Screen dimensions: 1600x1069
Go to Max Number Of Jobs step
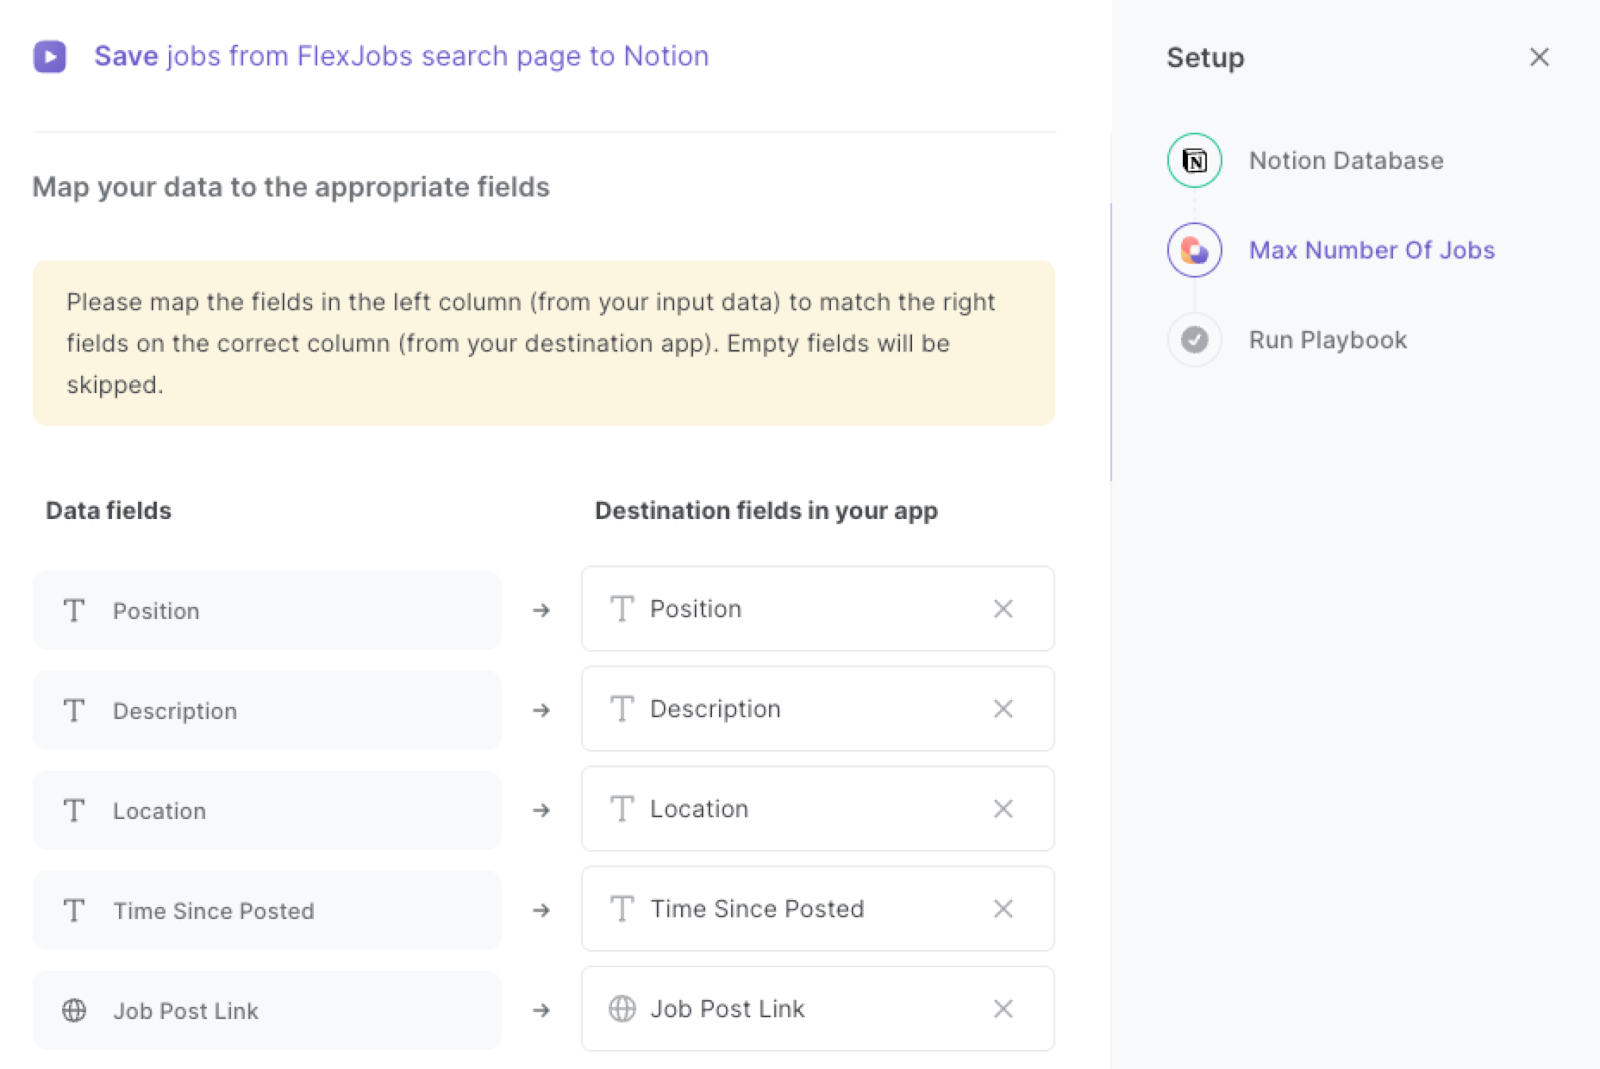1371,250
